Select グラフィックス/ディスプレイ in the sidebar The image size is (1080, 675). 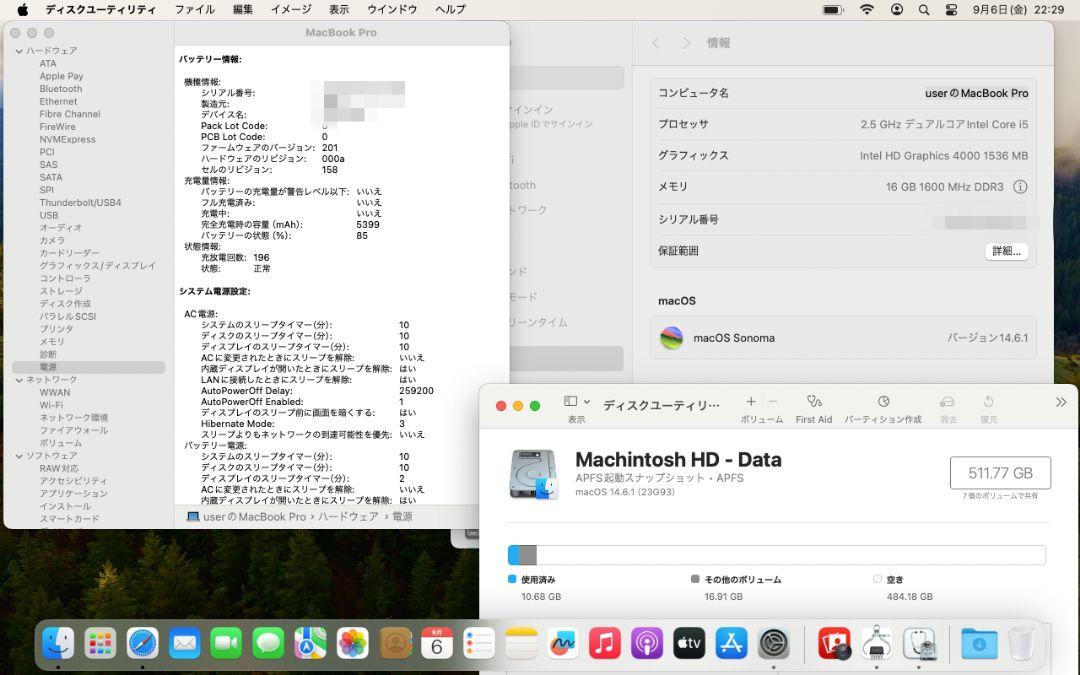click(x=98, y=266)
